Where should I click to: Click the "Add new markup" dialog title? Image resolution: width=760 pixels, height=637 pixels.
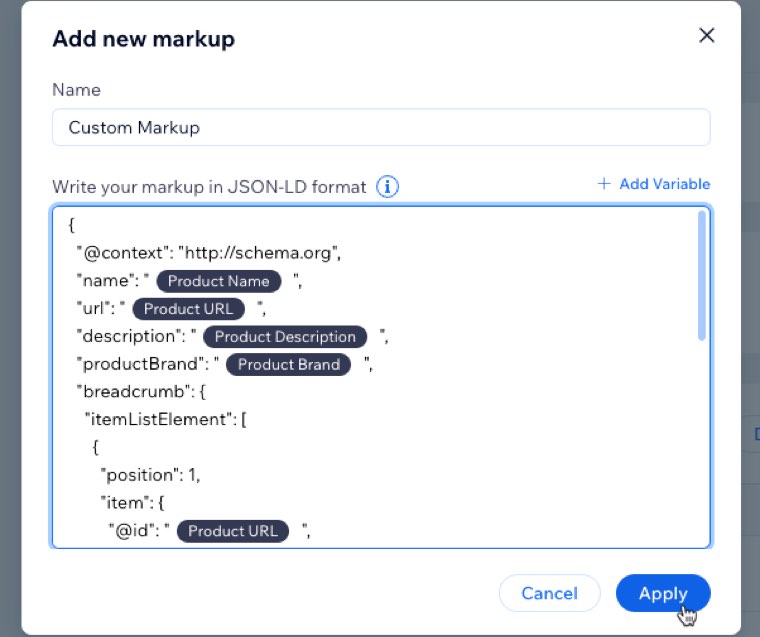(143, 39)
